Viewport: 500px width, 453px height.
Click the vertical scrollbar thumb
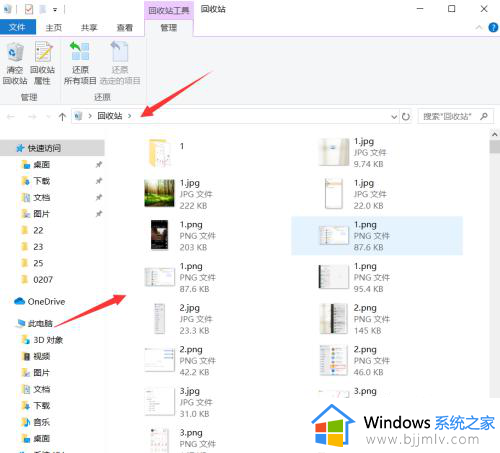[x=495, y=147]
